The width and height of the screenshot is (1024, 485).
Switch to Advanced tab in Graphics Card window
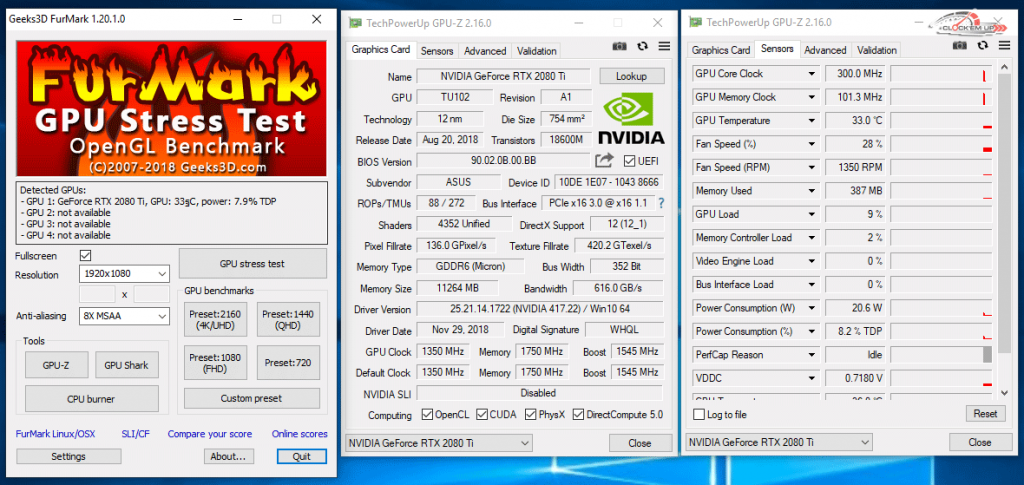(485, 51)
